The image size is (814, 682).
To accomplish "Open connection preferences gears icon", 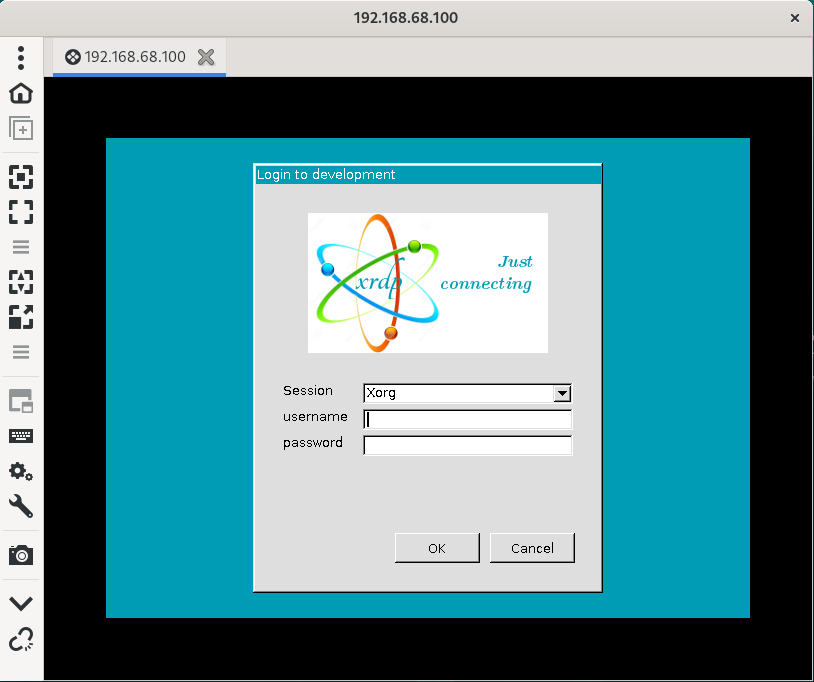I will coord(21,471).
